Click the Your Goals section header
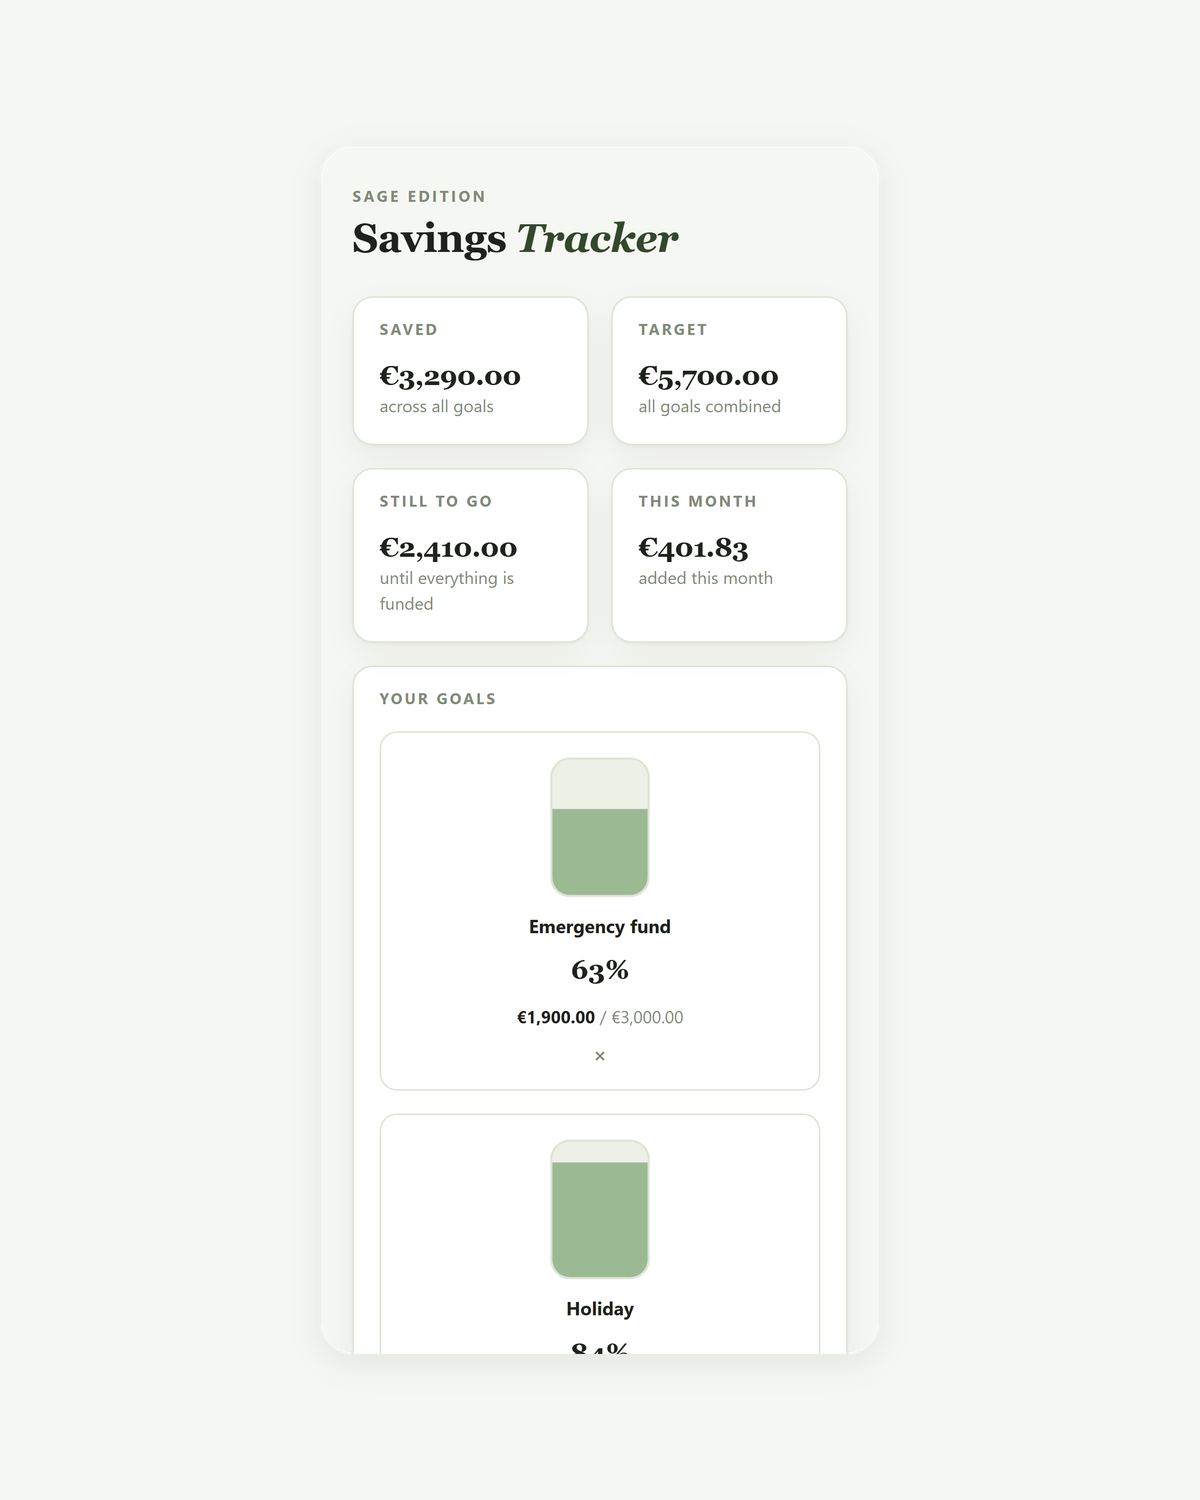Viewport: 1200px width, 1500px height. pyautogui.click(x=438, y=699)
